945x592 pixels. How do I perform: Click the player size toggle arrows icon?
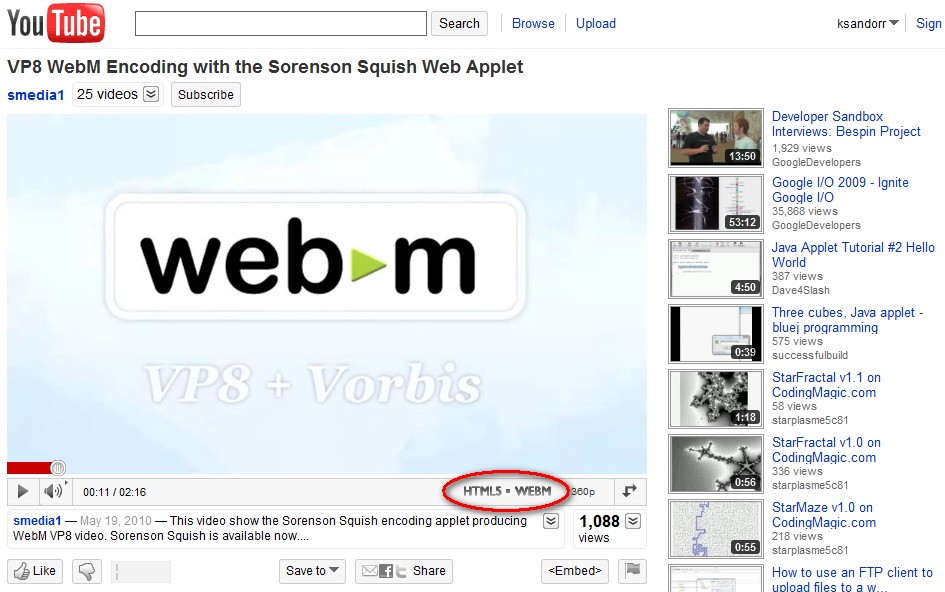(629, 491)
